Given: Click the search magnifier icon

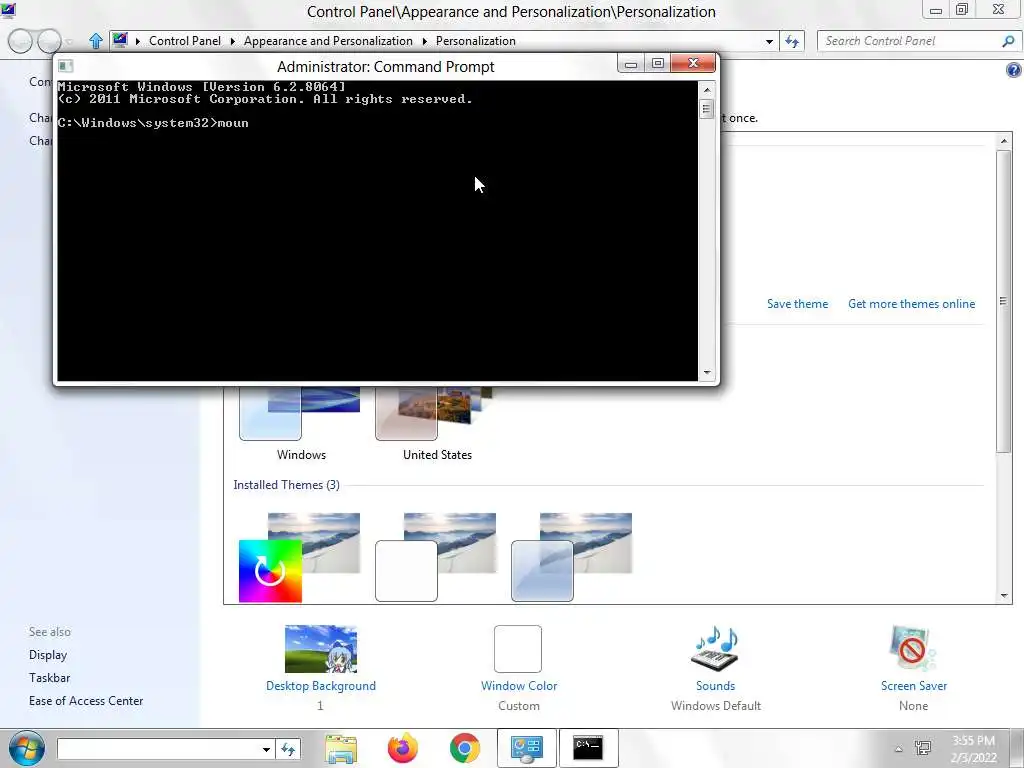Looking at the screenshot, I should [1008, 41].
